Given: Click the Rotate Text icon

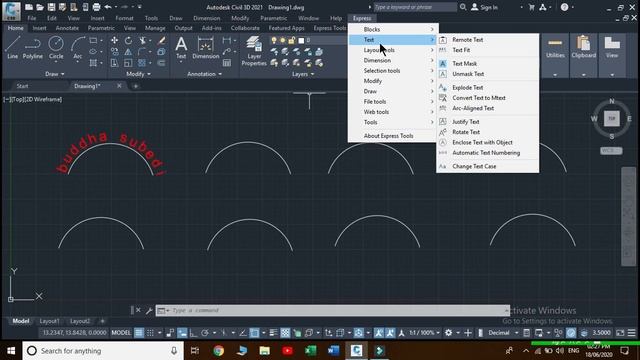Looking at the screenshot, I should 443,132.
